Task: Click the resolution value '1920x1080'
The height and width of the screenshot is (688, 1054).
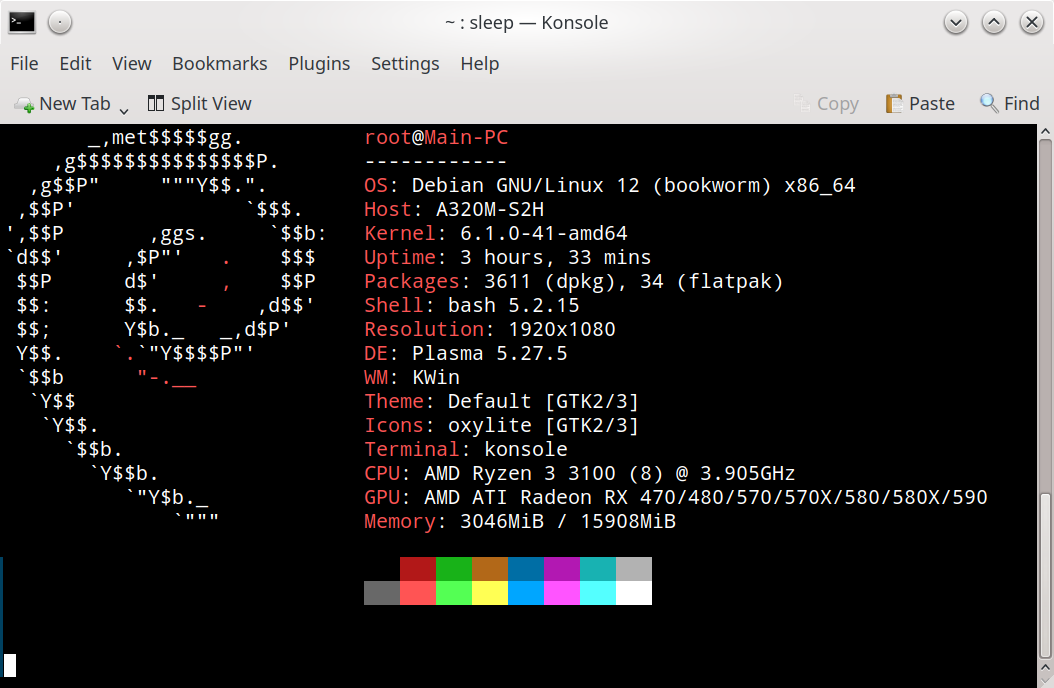Action: [562, 329]
